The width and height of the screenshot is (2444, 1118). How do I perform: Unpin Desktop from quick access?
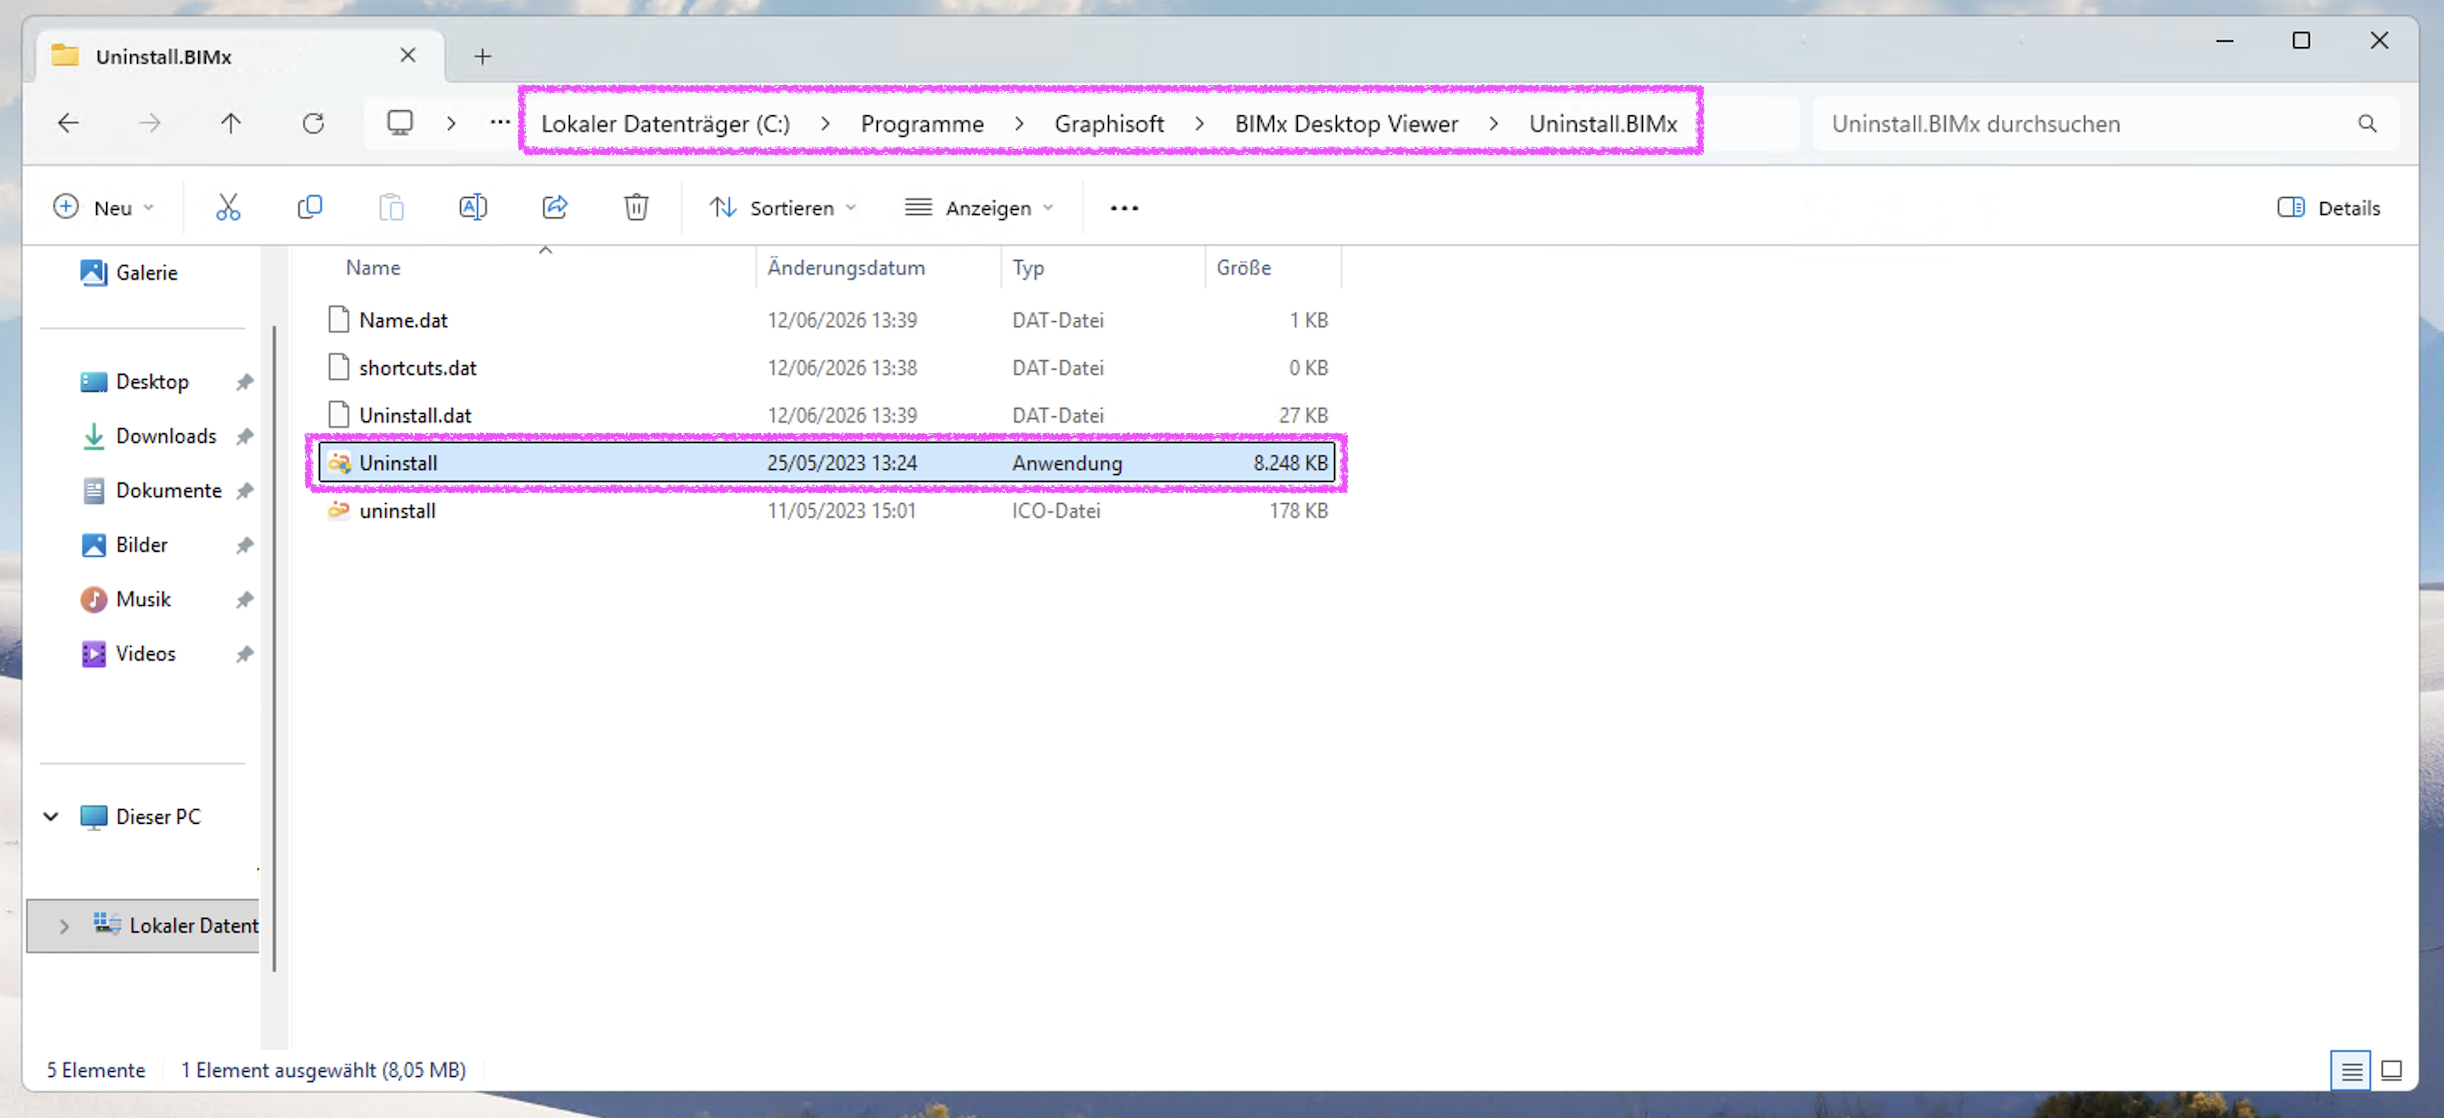(244, 382)
